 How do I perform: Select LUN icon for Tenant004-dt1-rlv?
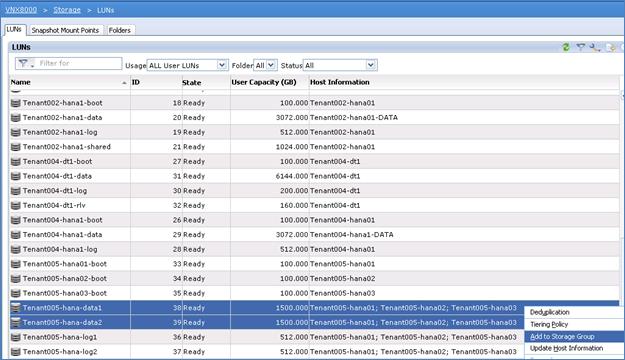16,206
